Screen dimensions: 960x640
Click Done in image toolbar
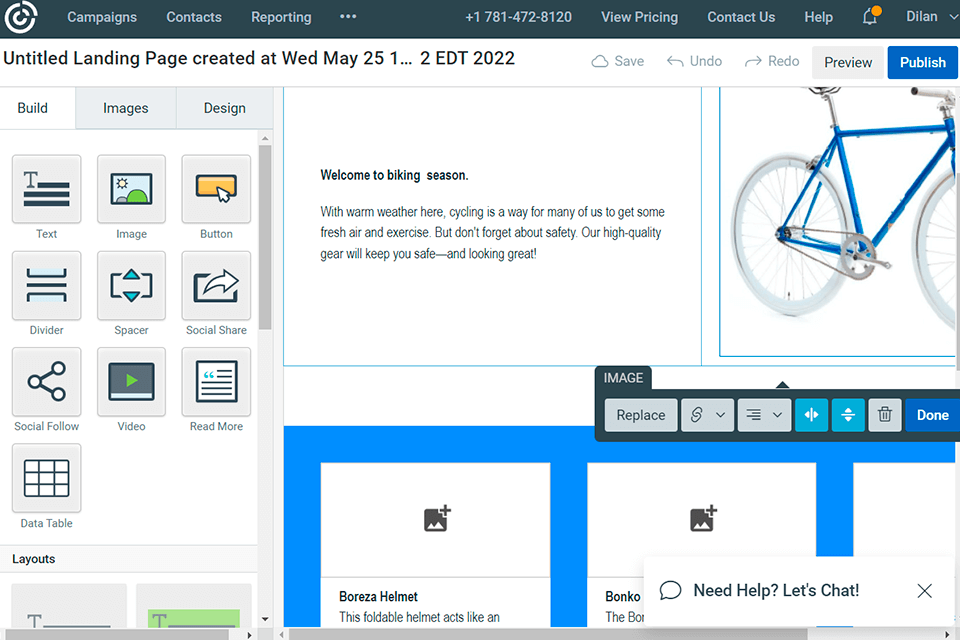932,415
